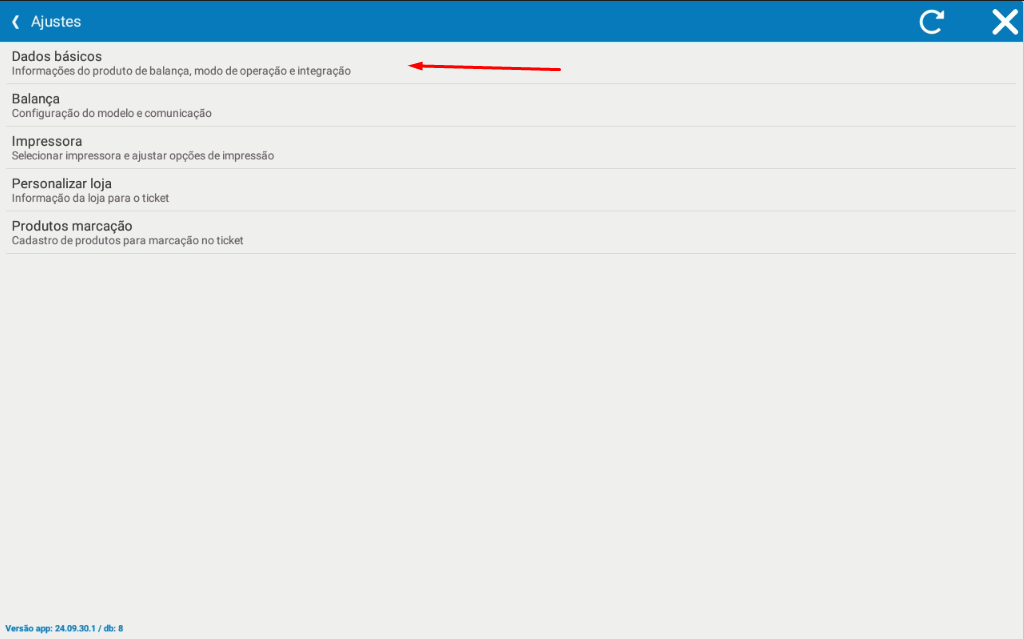Go to Personalizar loja
Image resolution: width=1024 pixels, height=639 pixels.
click(x=62, y=183)
